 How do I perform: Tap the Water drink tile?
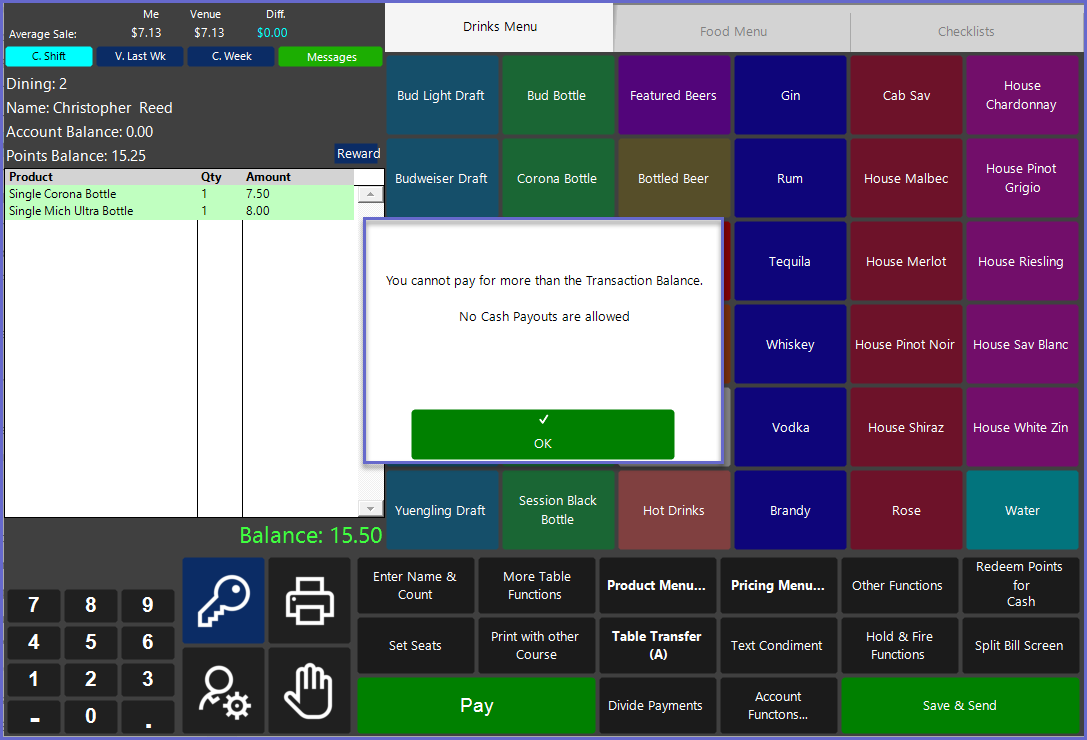point(1022,510)
